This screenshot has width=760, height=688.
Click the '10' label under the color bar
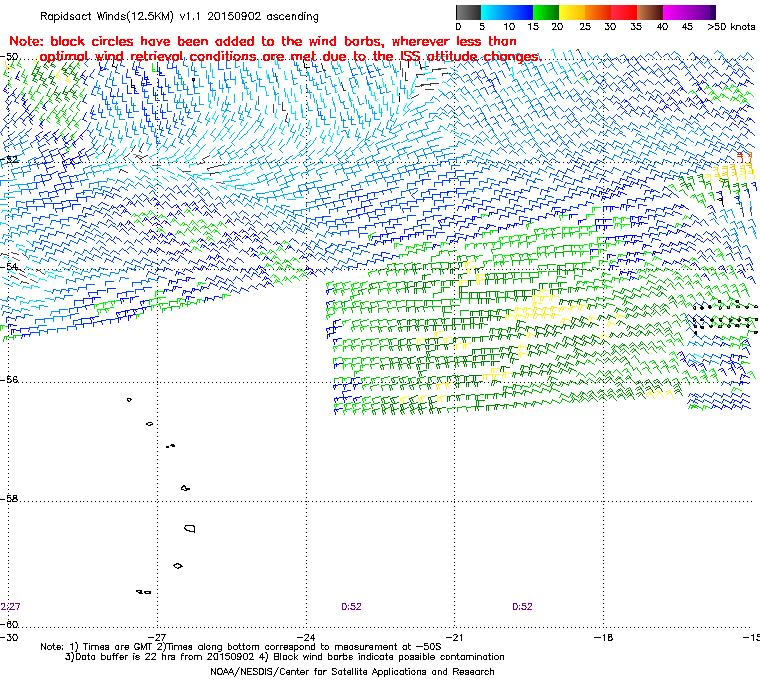(x=508, y=27)
